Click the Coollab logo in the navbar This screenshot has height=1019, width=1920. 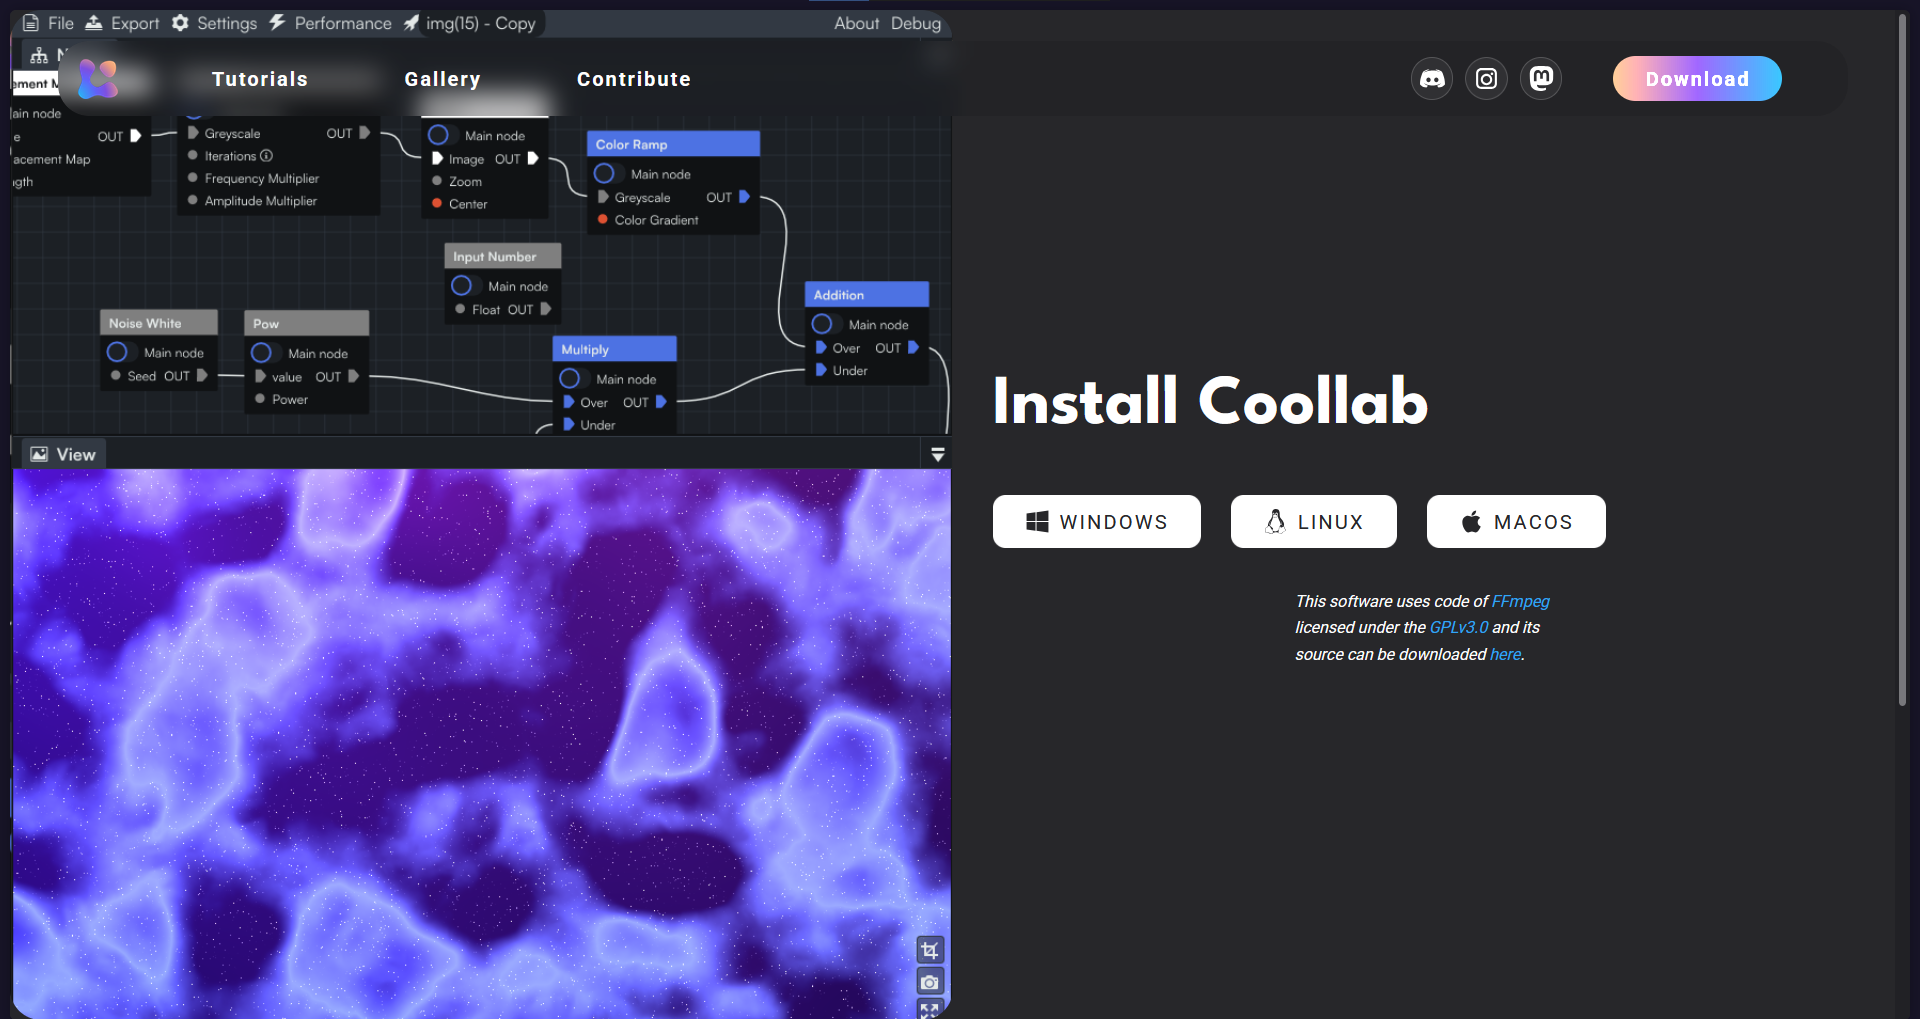tap(99, 79)
